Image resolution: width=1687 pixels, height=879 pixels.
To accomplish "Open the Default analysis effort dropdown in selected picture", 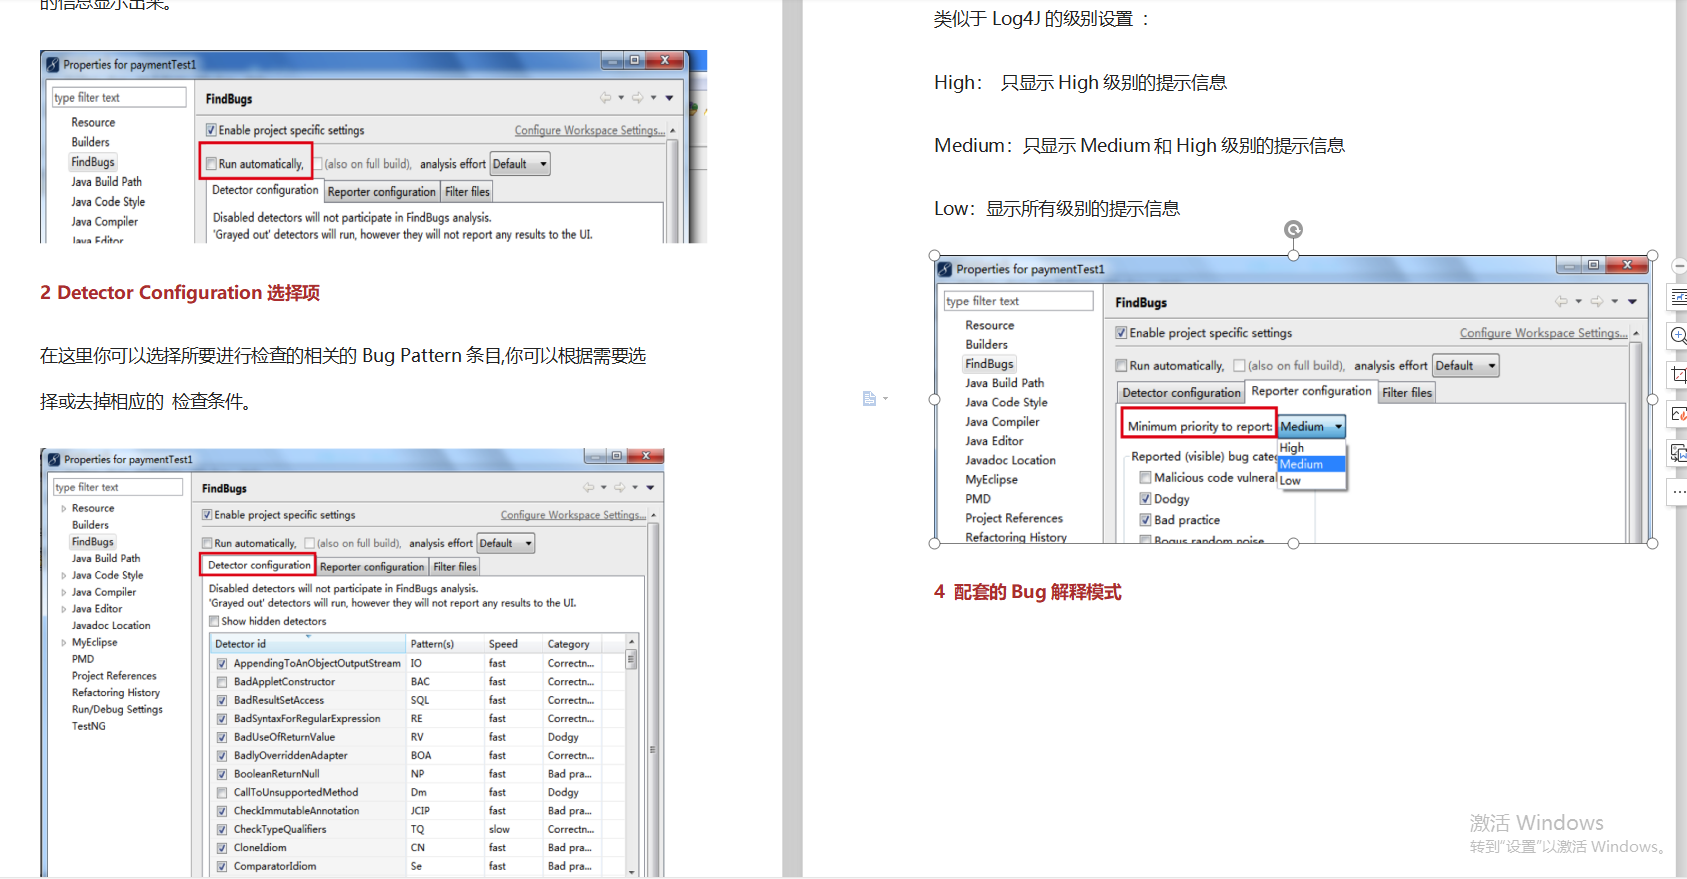I will coord(1465,366).
